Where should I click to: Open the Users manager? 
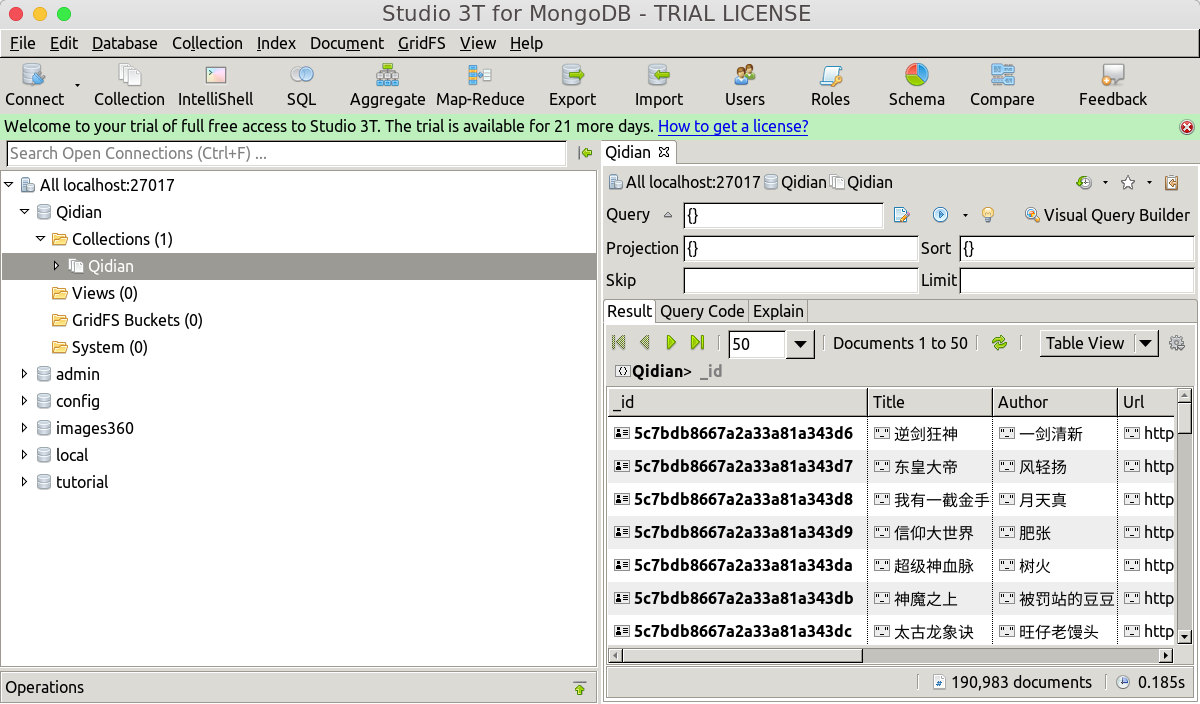pos(745,85)
